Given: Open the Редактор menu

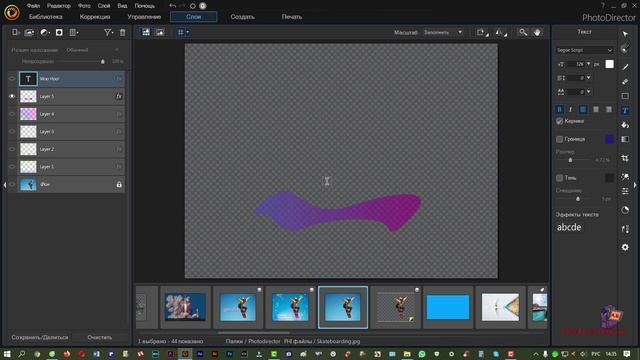Looking at the screenshot, I should tap(59, 6).
